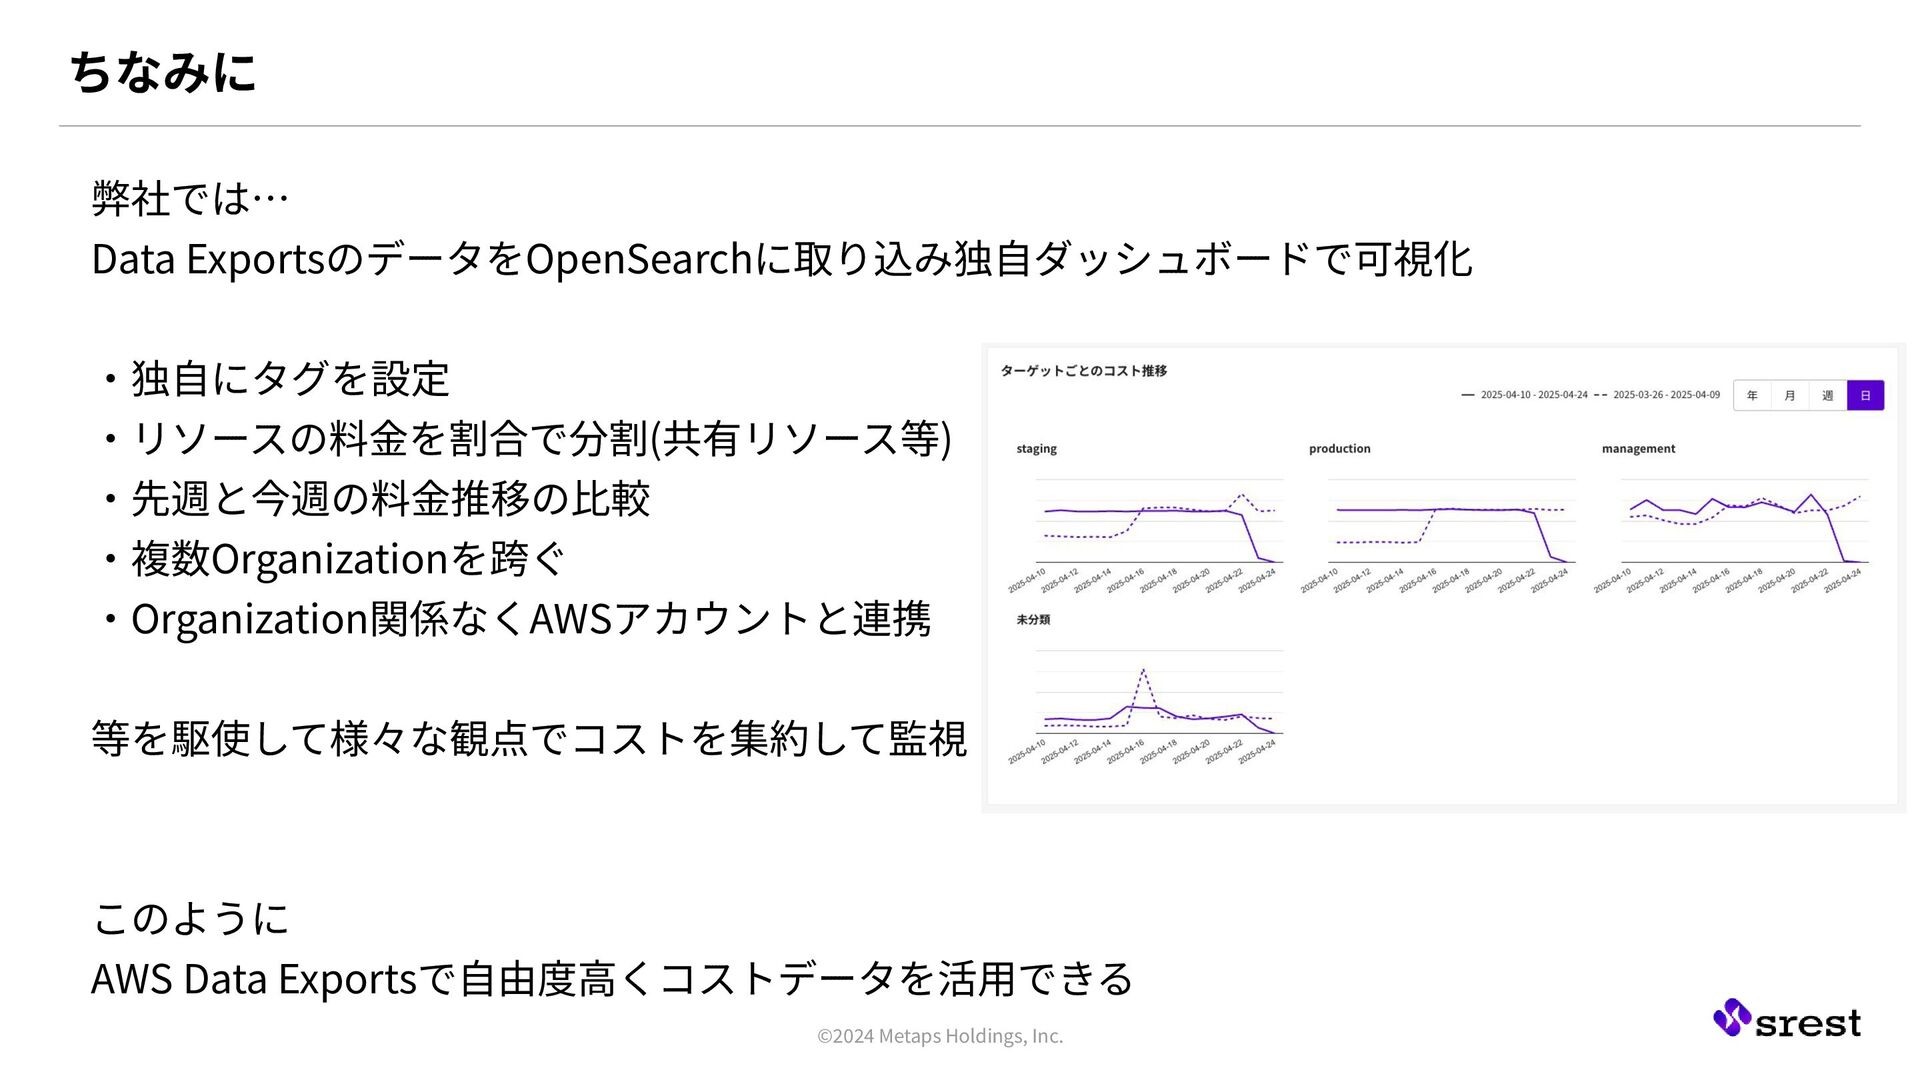Click the staging cost line chart
1920x1080 pixels.
tap(1158, 522)
